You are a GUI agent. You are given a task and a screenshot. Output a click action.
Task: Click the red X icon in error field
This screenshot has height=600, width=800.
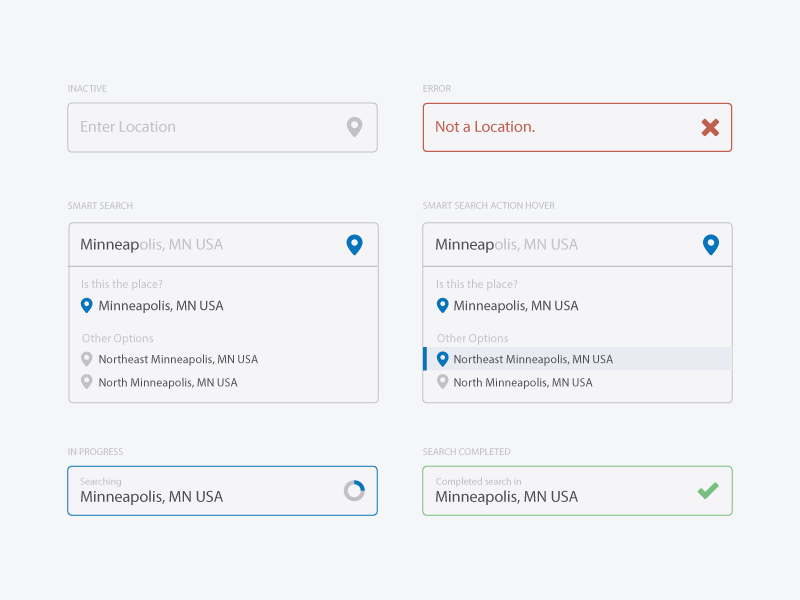pyautogui.click(x=710, y=127)
